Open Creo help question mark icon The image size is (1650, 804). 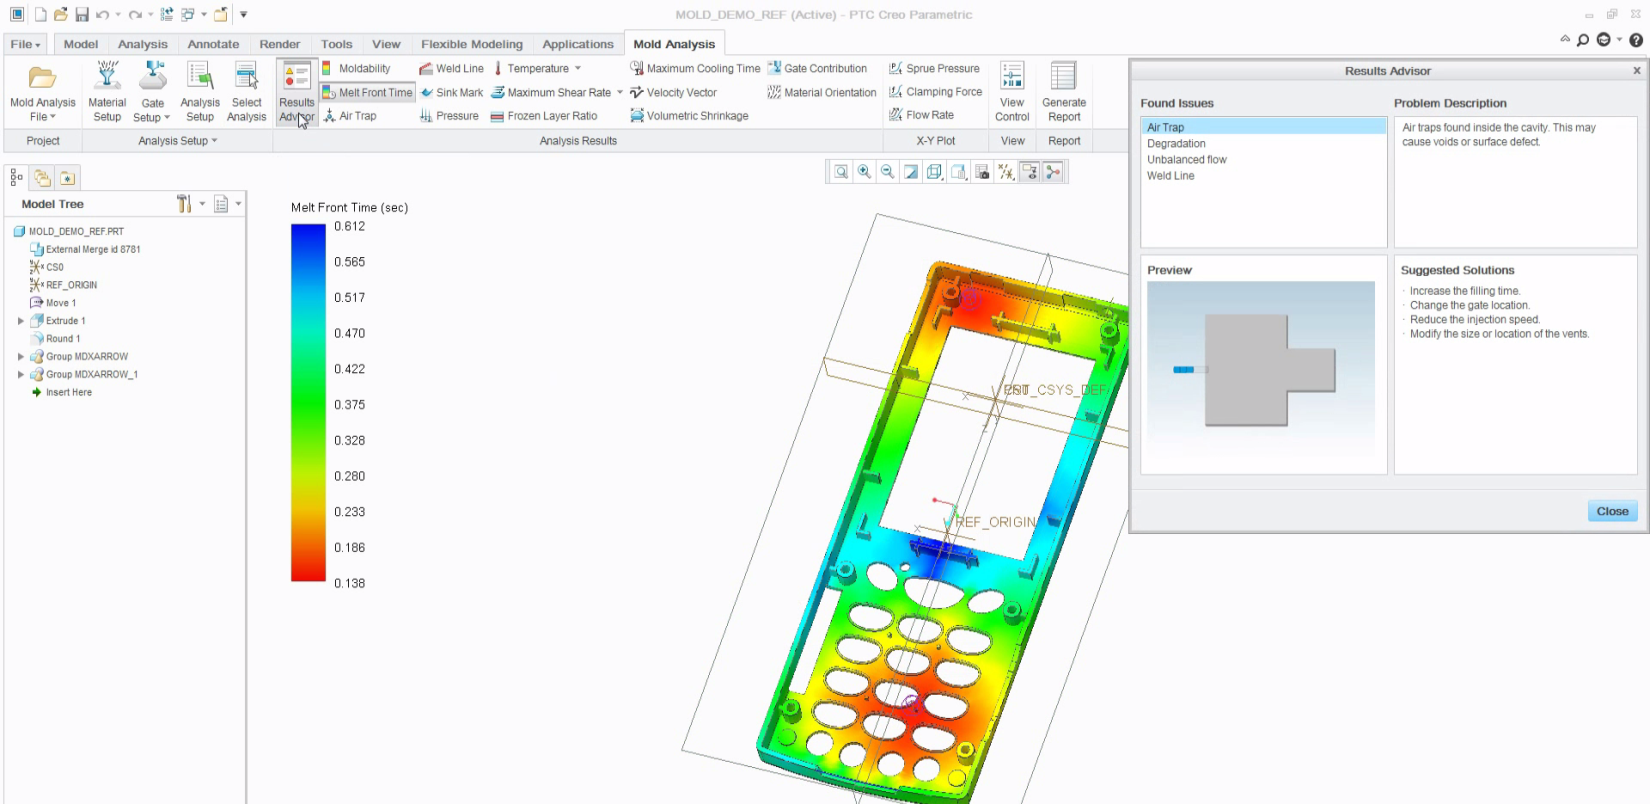coord(1636,40)
